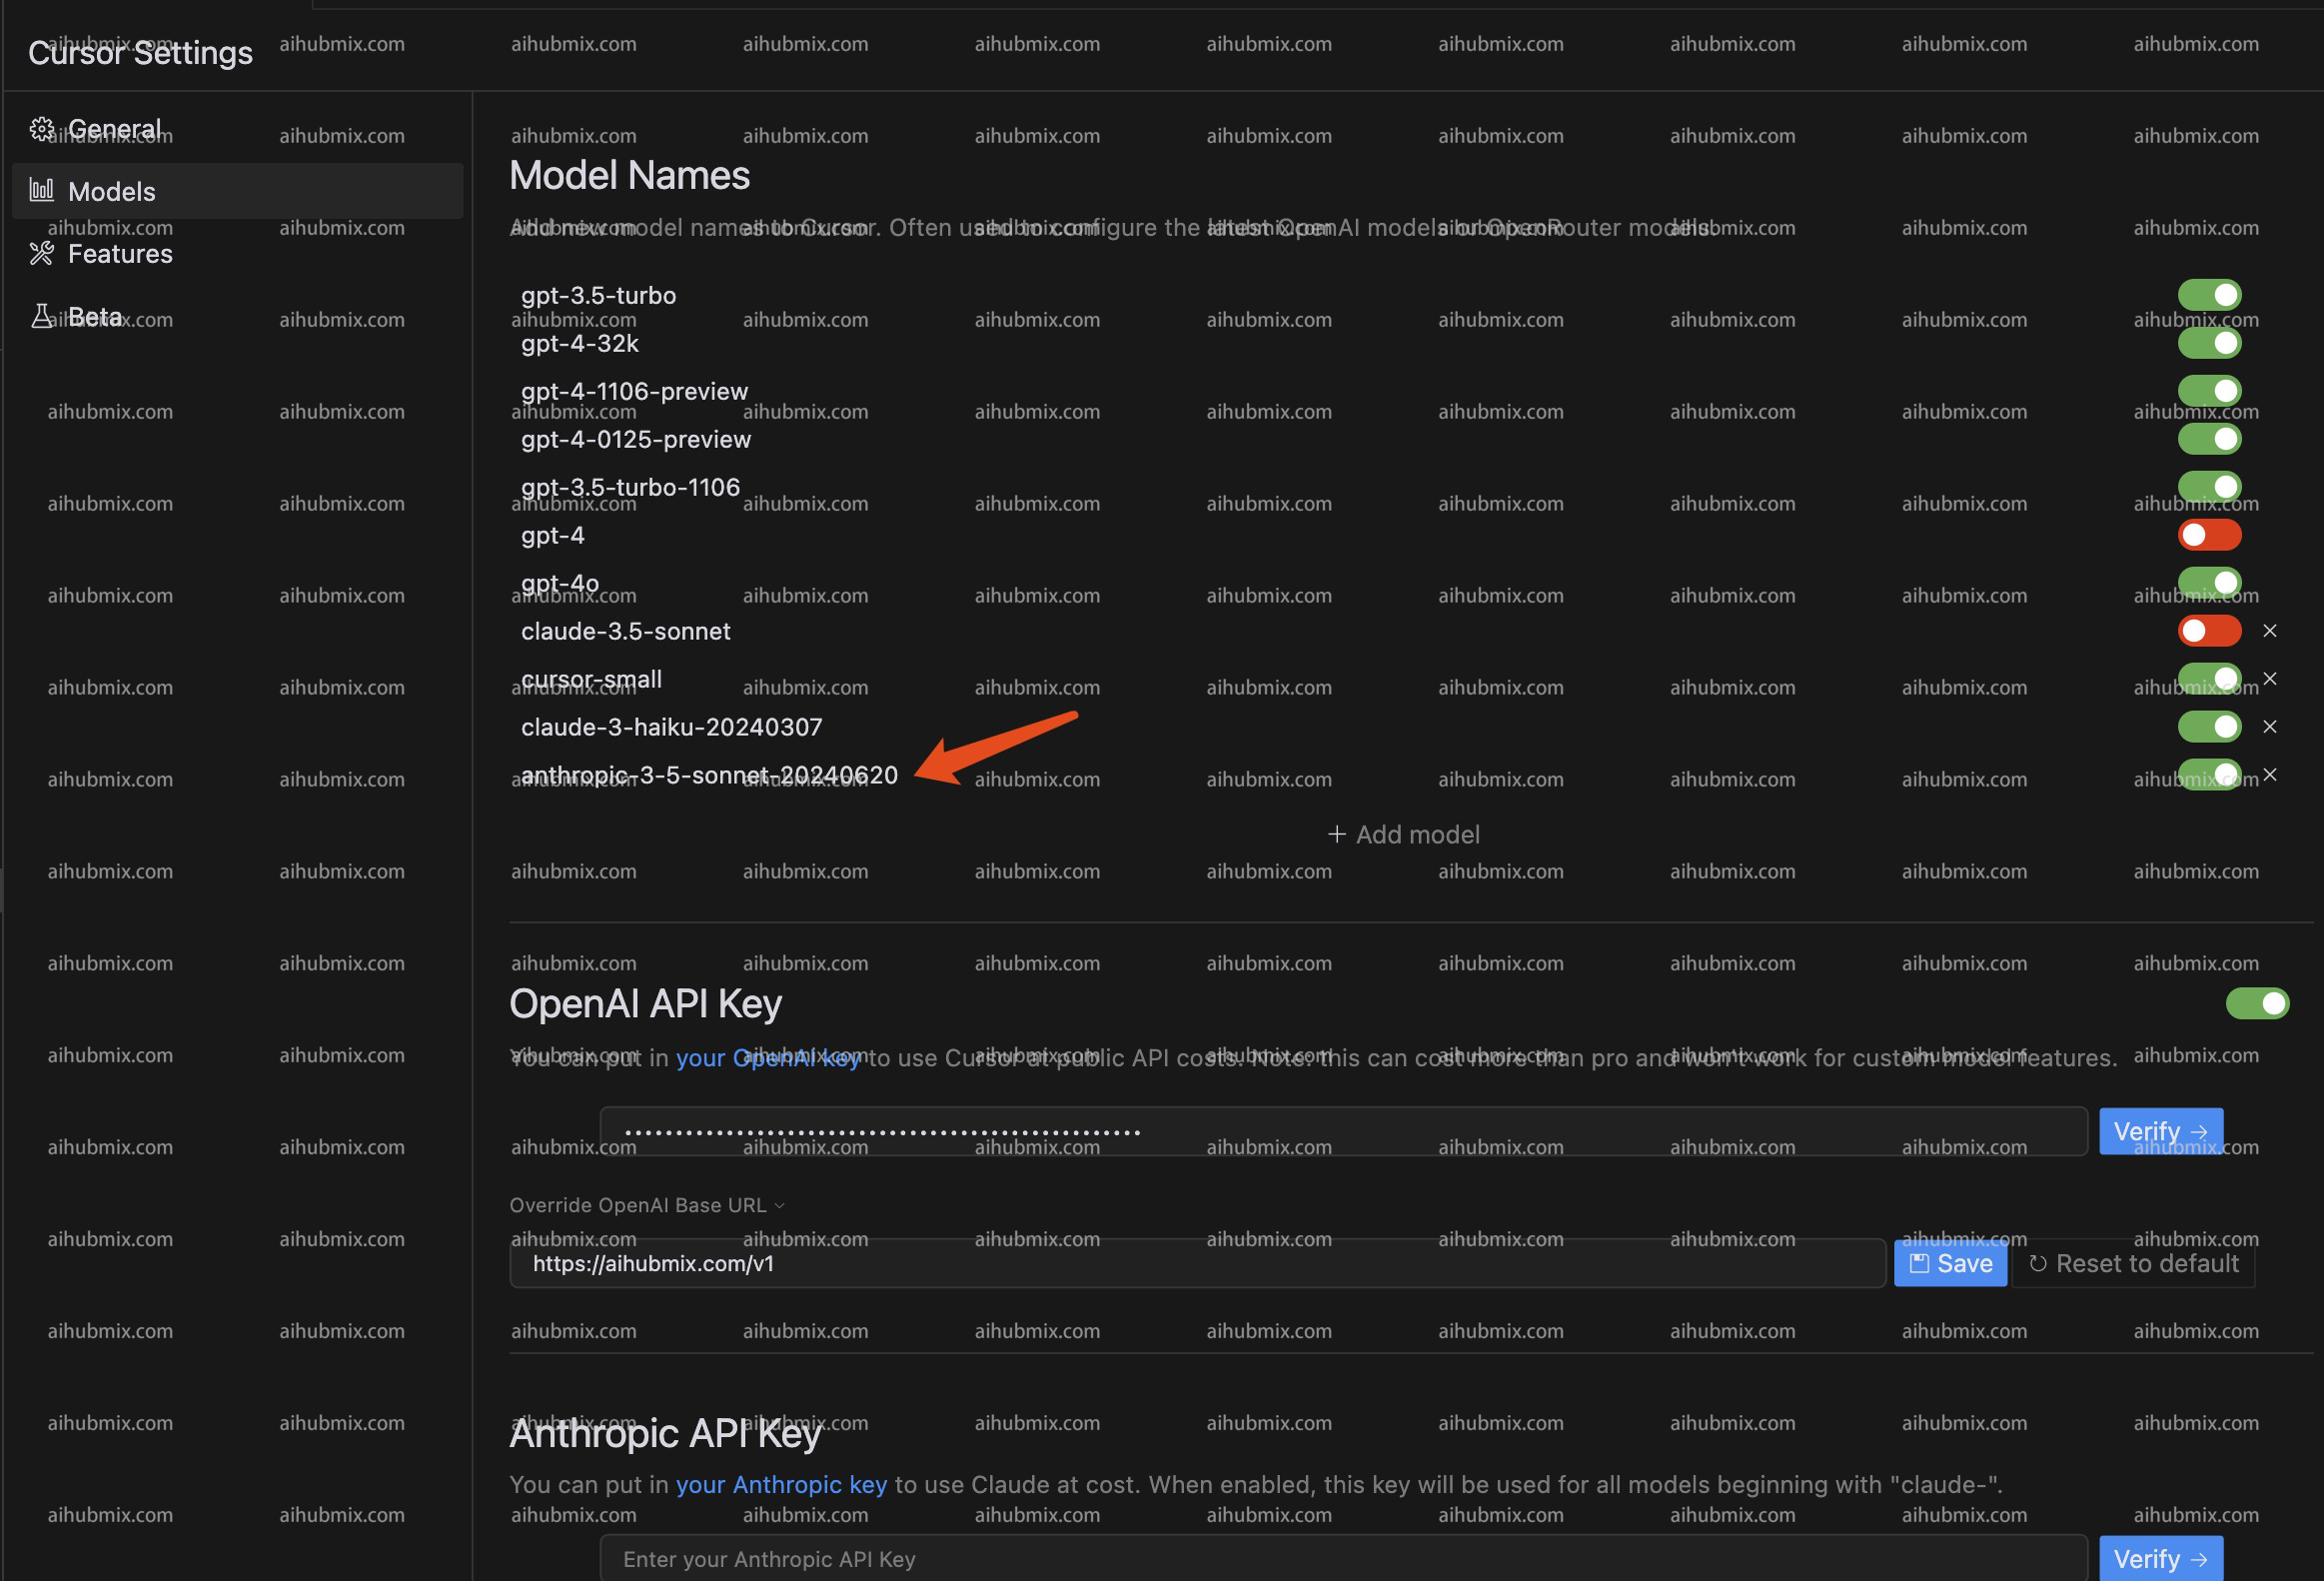Image resolution: width=2324 pixels, height=1581 pixels.
Task: Turn off the OpenAI API Key toggle
Action: [x=2256, y=1003]
